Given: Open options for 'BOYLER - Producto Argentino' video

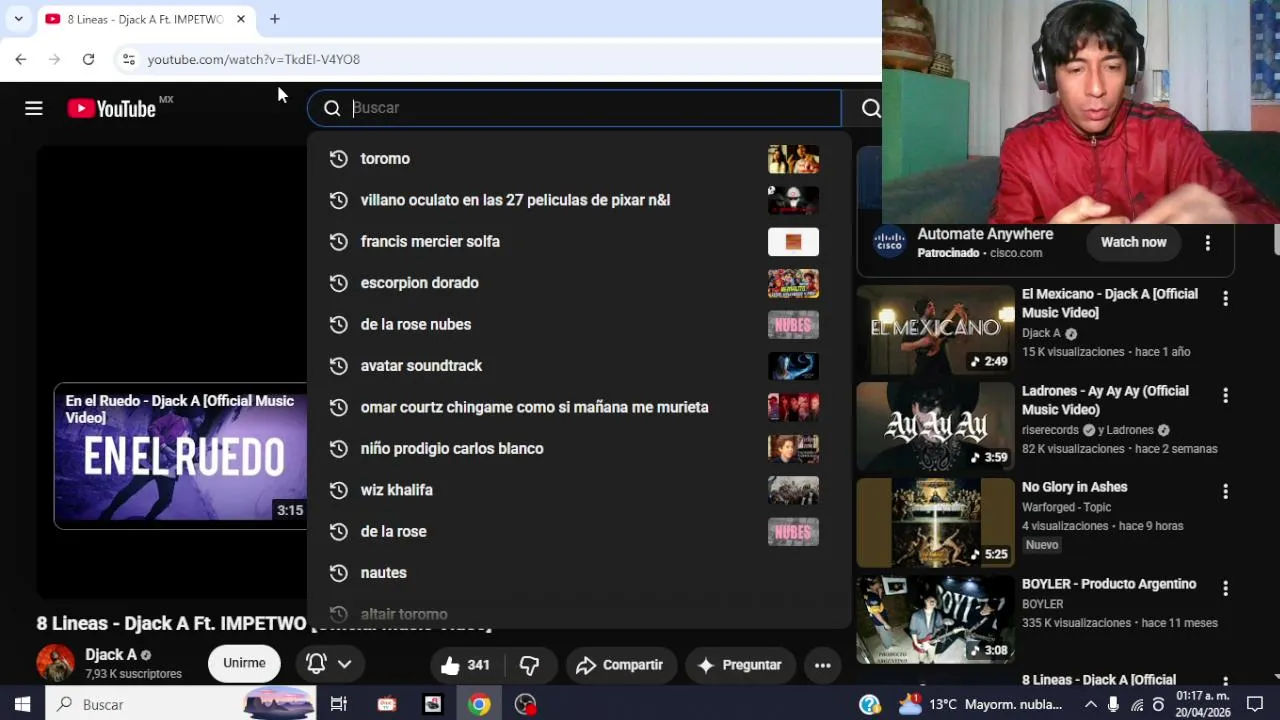Looking at the screenshot, I should [x=1225, y=588].
